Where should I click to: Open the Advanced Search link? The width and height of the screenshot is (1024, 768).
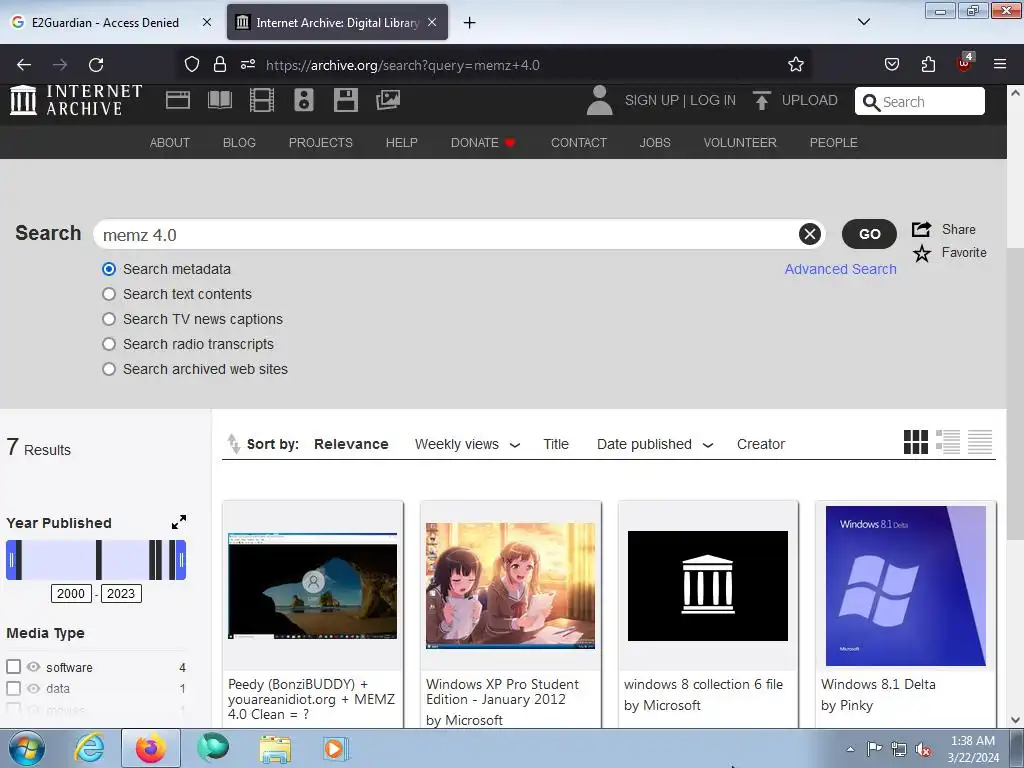pos(840,269)
